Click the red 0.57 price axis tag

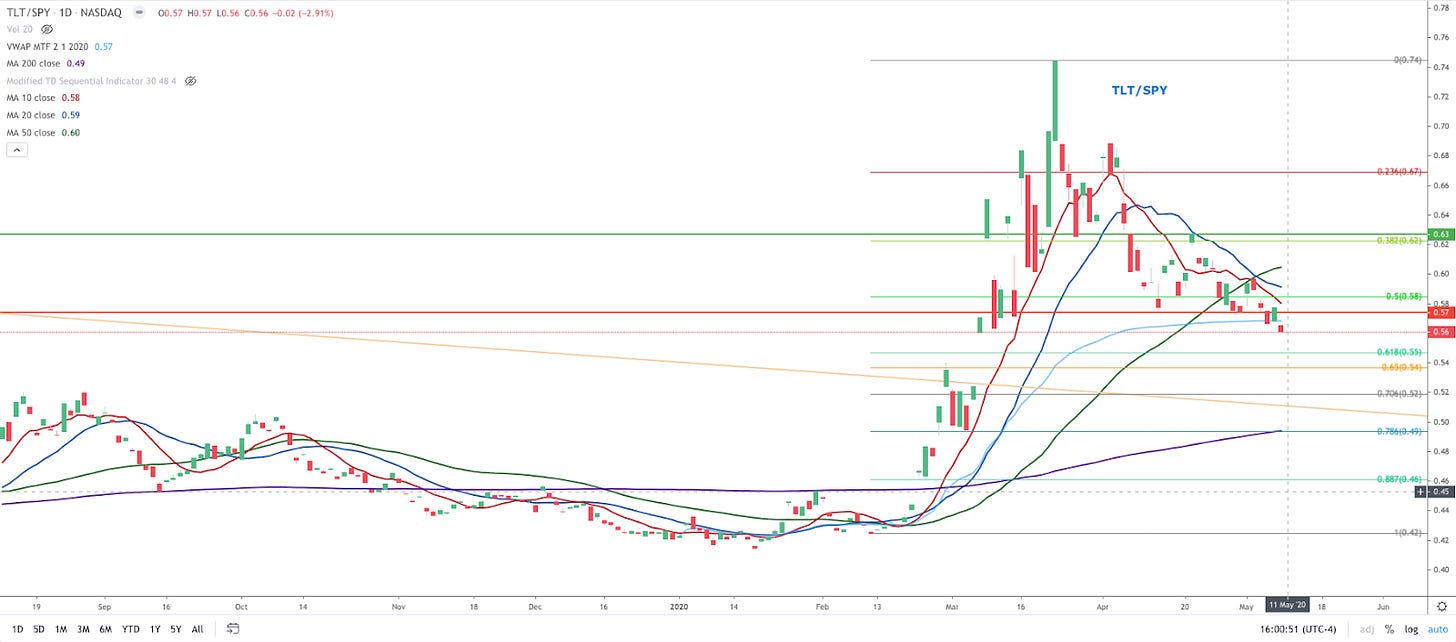1439,312
